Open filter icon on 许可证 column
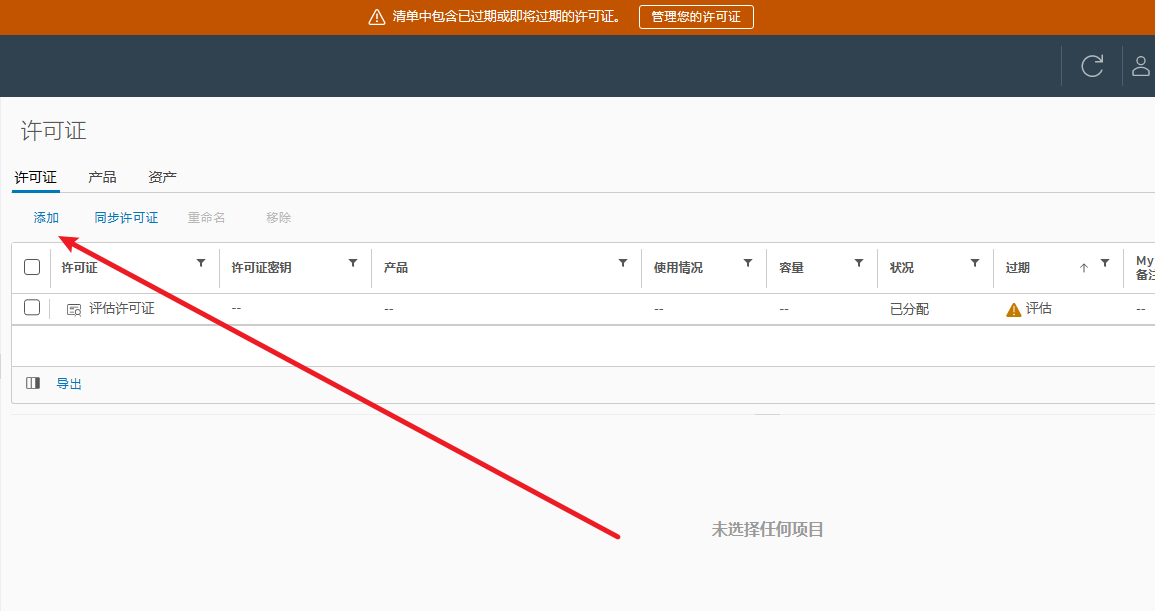This screenshot has height=611, width=1155. (x=201, y=263)
